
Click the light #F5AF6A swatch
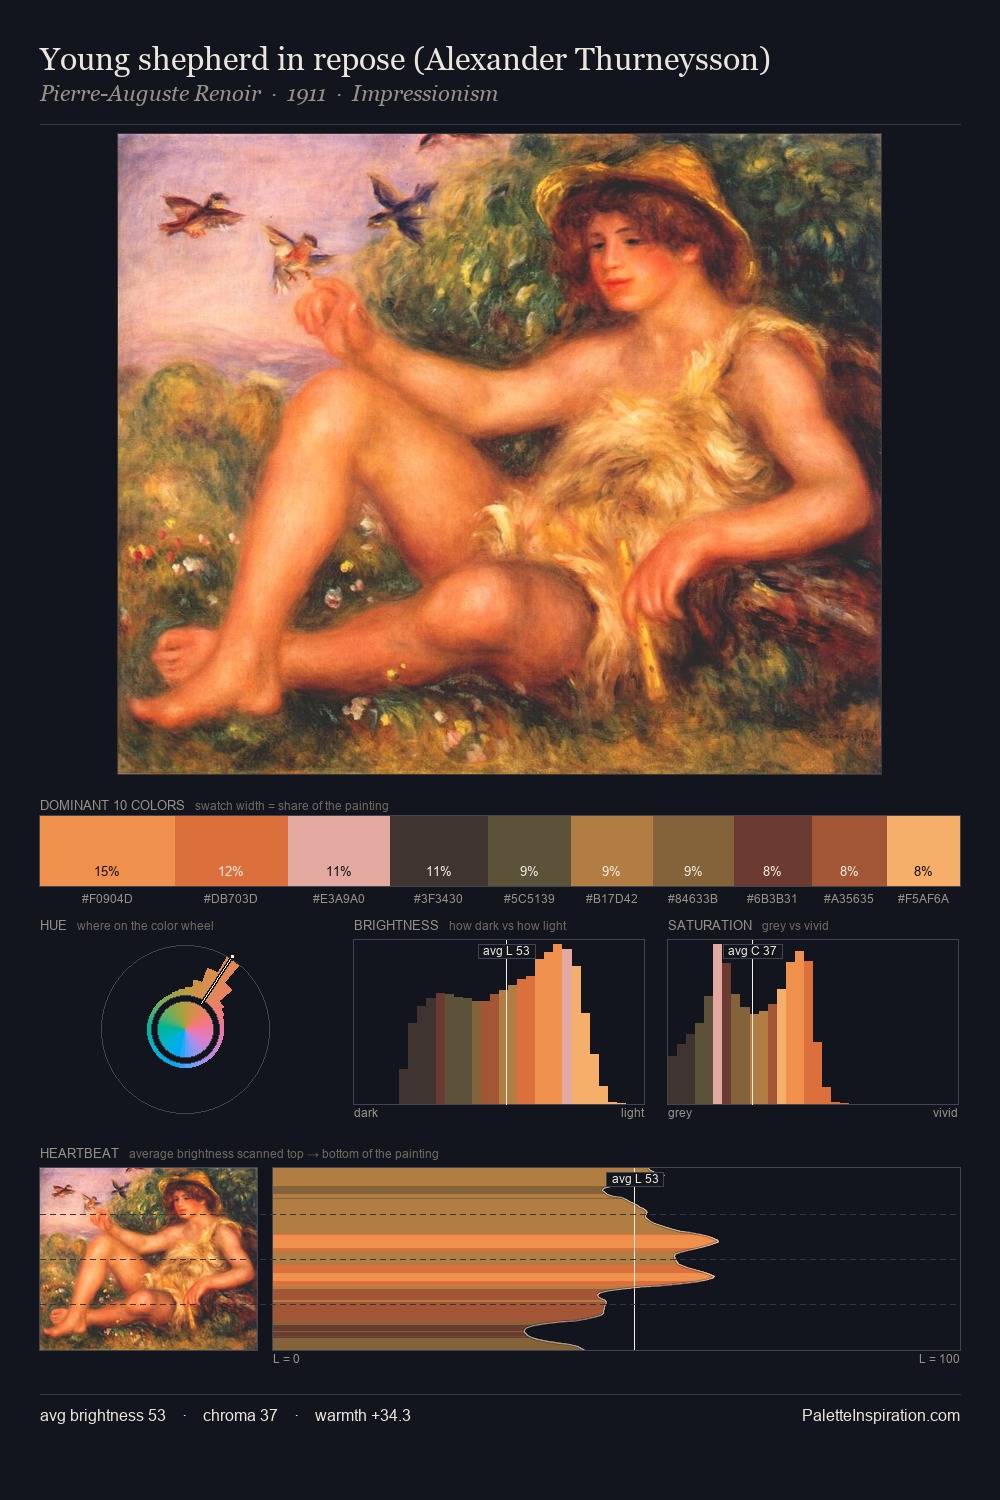(923, 851)
